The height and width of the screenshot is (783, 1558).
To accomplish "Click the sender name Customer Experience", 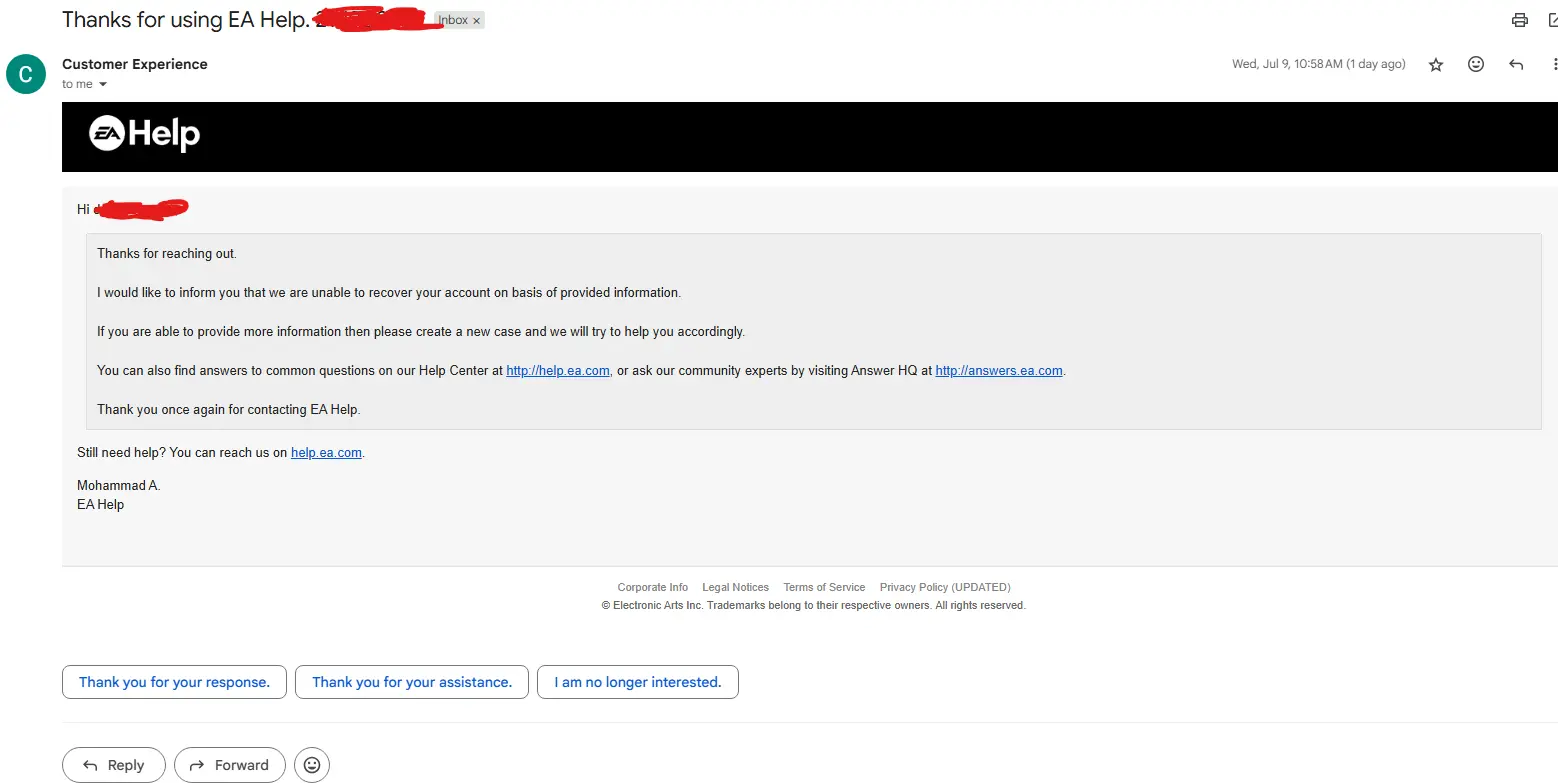I will point(135,64).
